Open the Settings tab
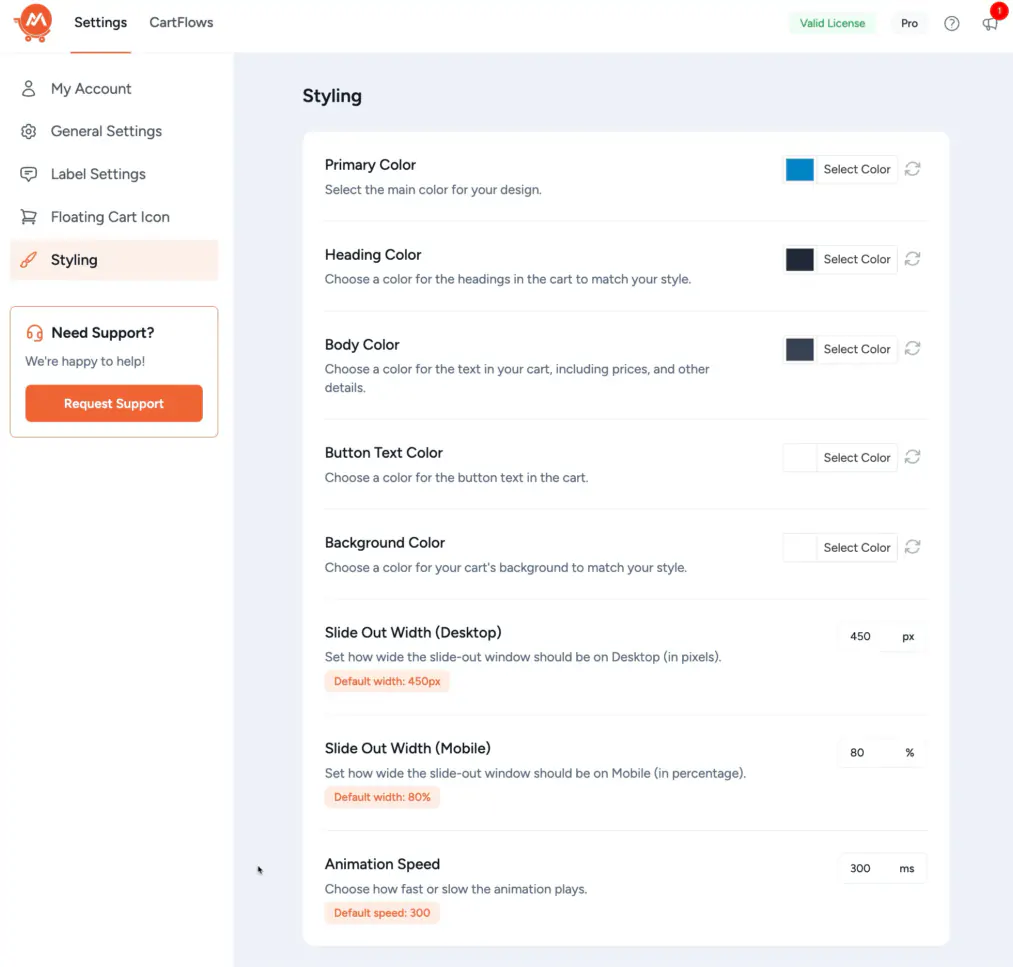 tap(100, 22)
